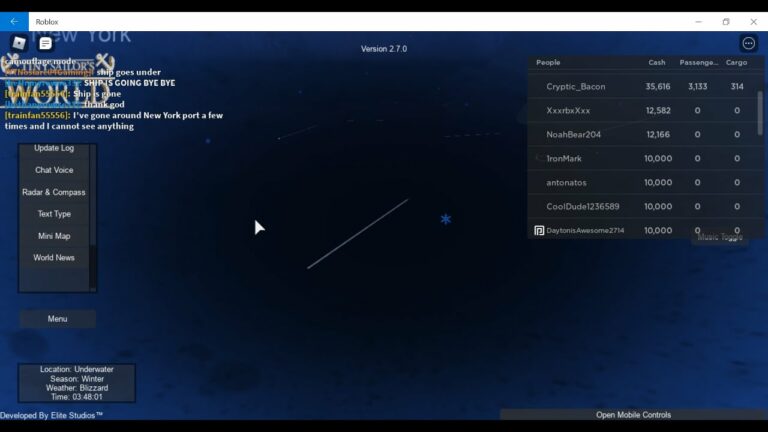
Task: Restore down the Roblox window
Action: tap(725, 21)
